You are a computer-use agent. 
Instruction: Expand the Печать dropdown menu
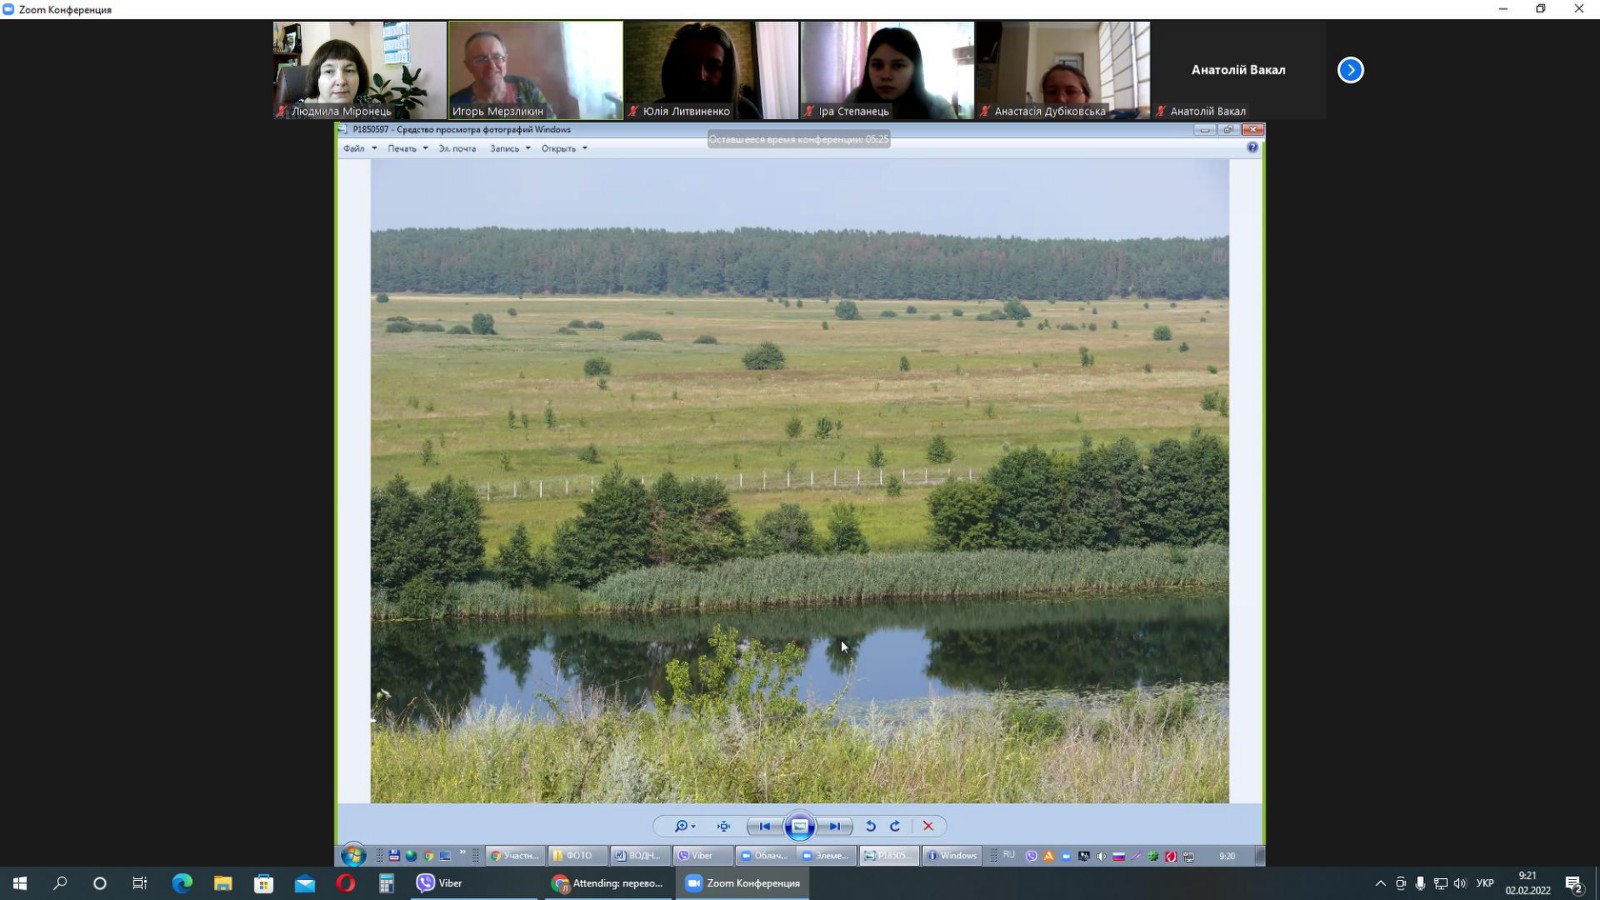(407, 149)
